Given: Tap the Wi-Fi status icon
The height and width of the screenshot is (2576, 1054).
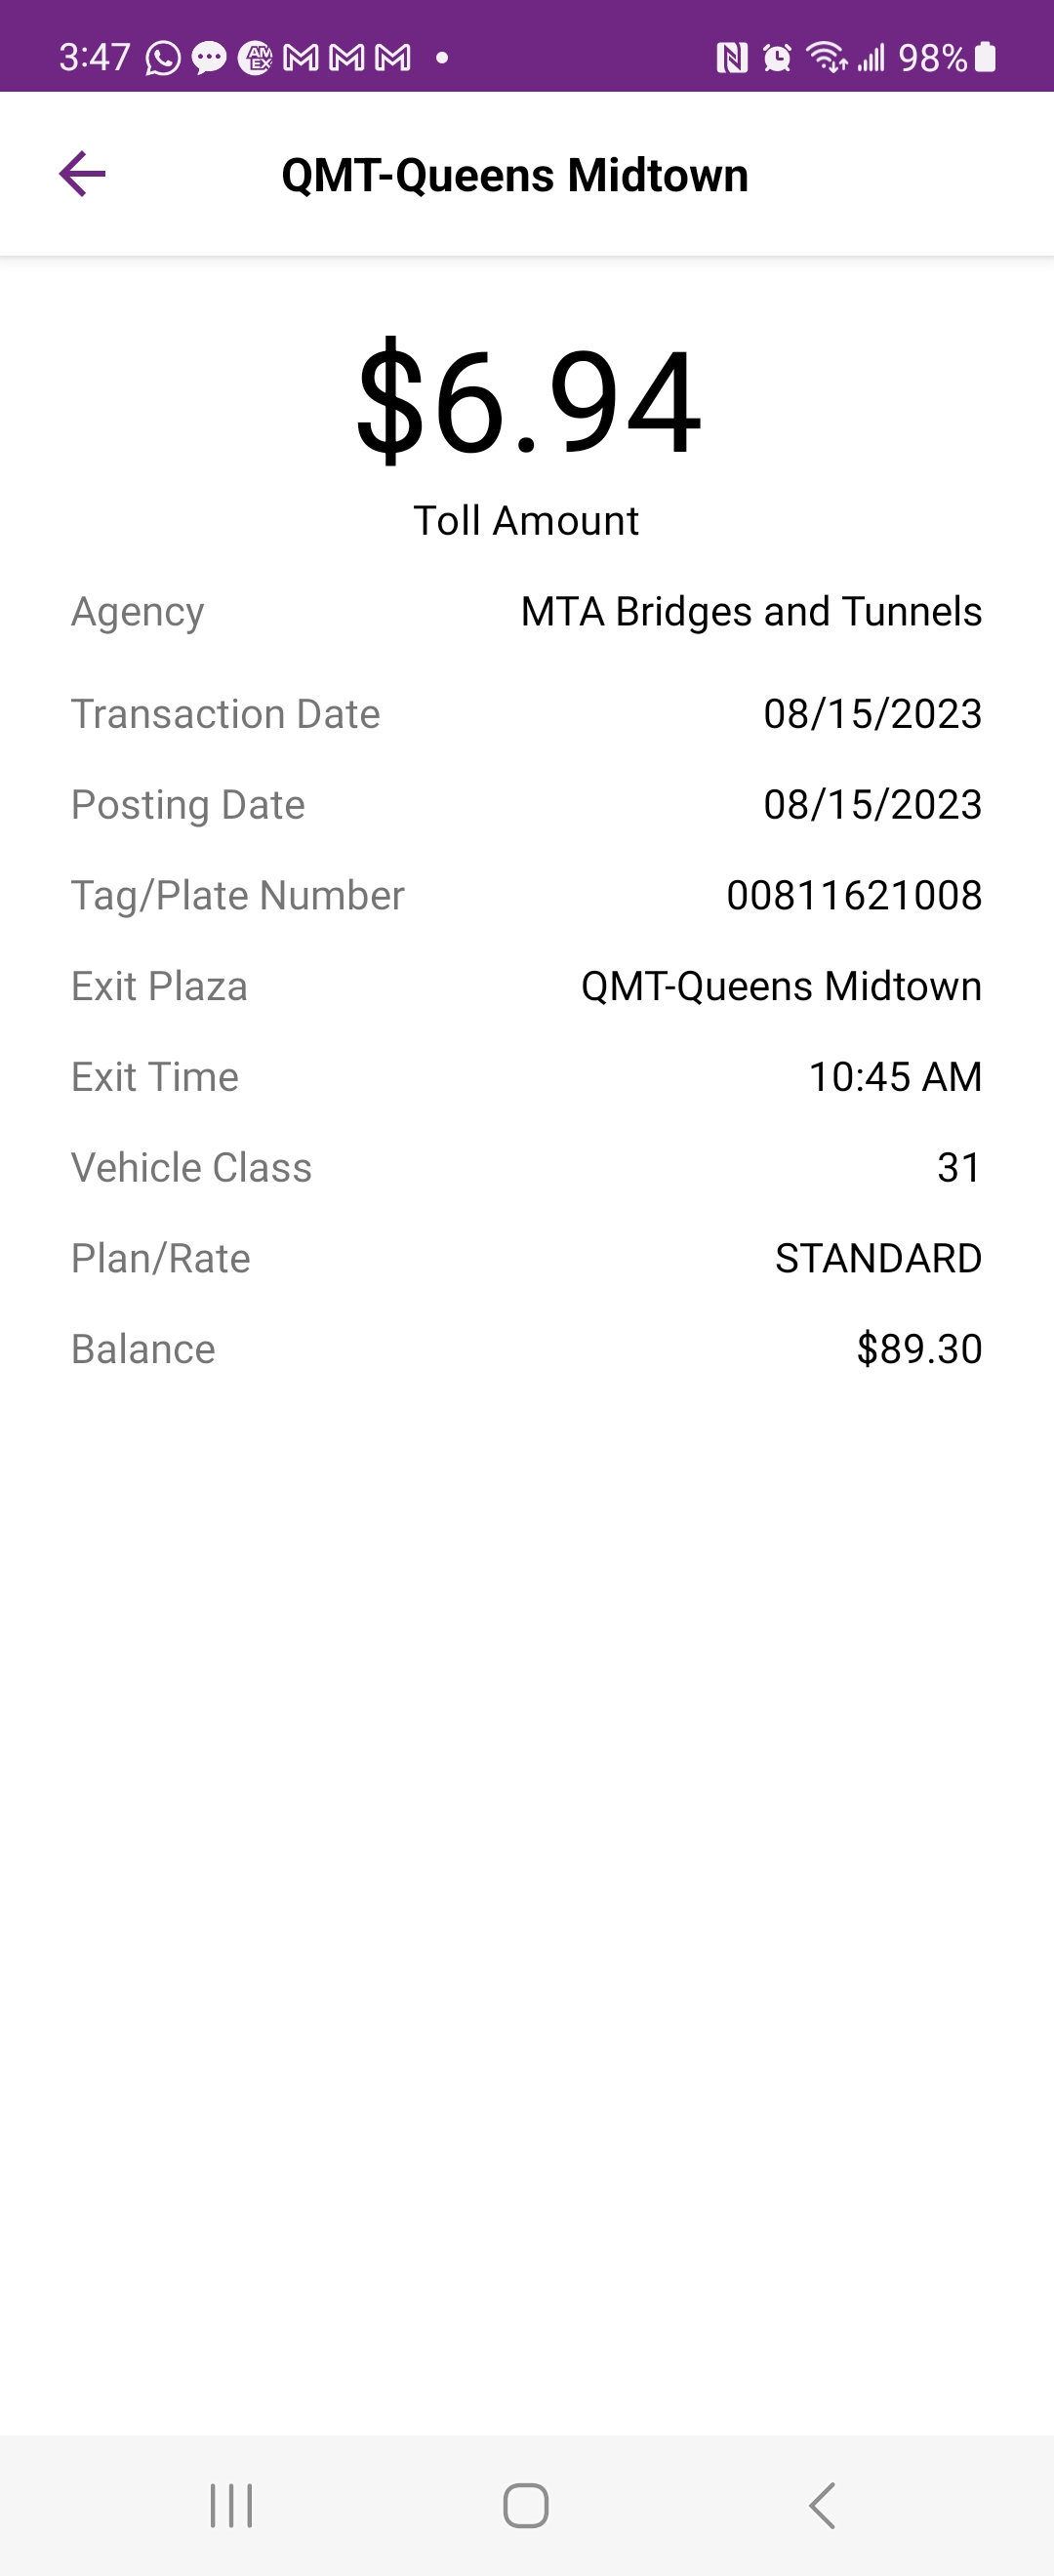Looking at the screenshot, I should pyautogui.click(x=827, y=58).
